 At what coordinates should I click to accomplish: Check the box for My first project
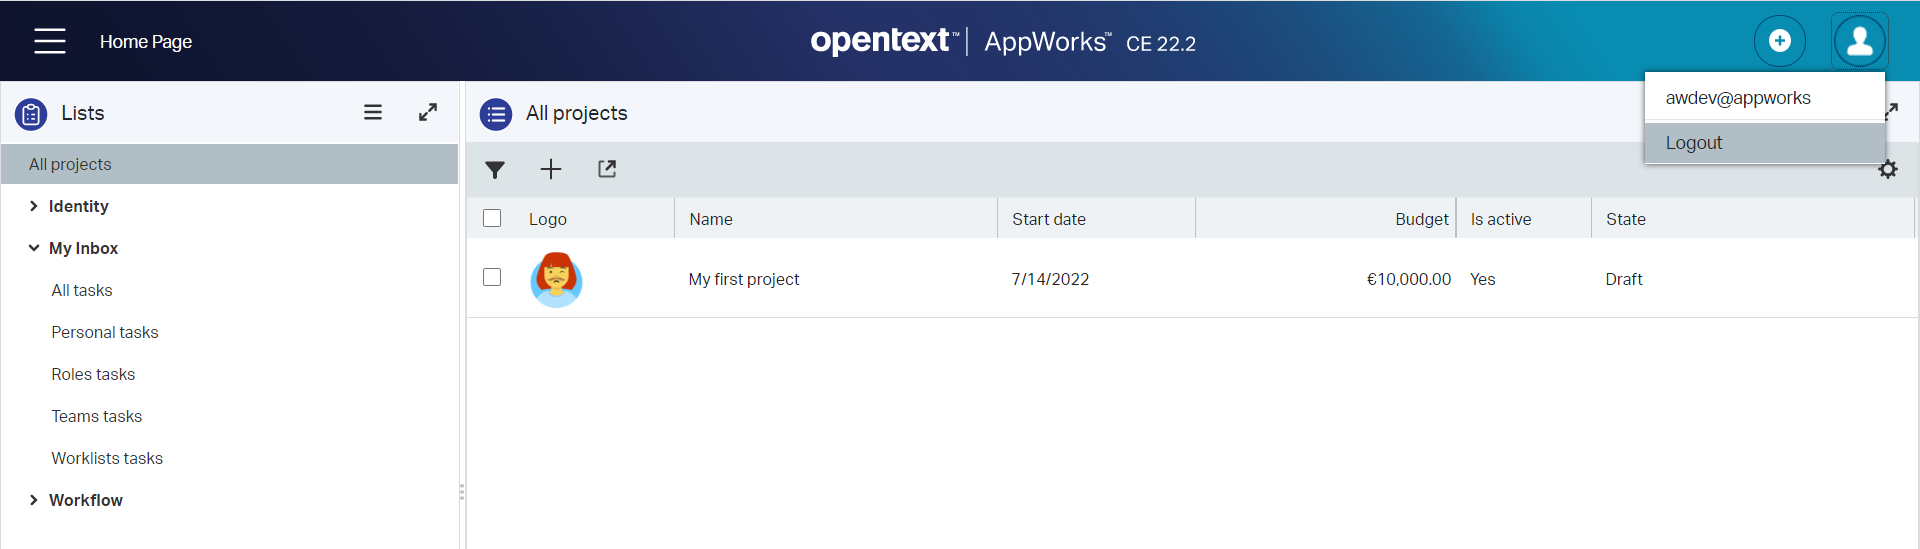point(492,277)
